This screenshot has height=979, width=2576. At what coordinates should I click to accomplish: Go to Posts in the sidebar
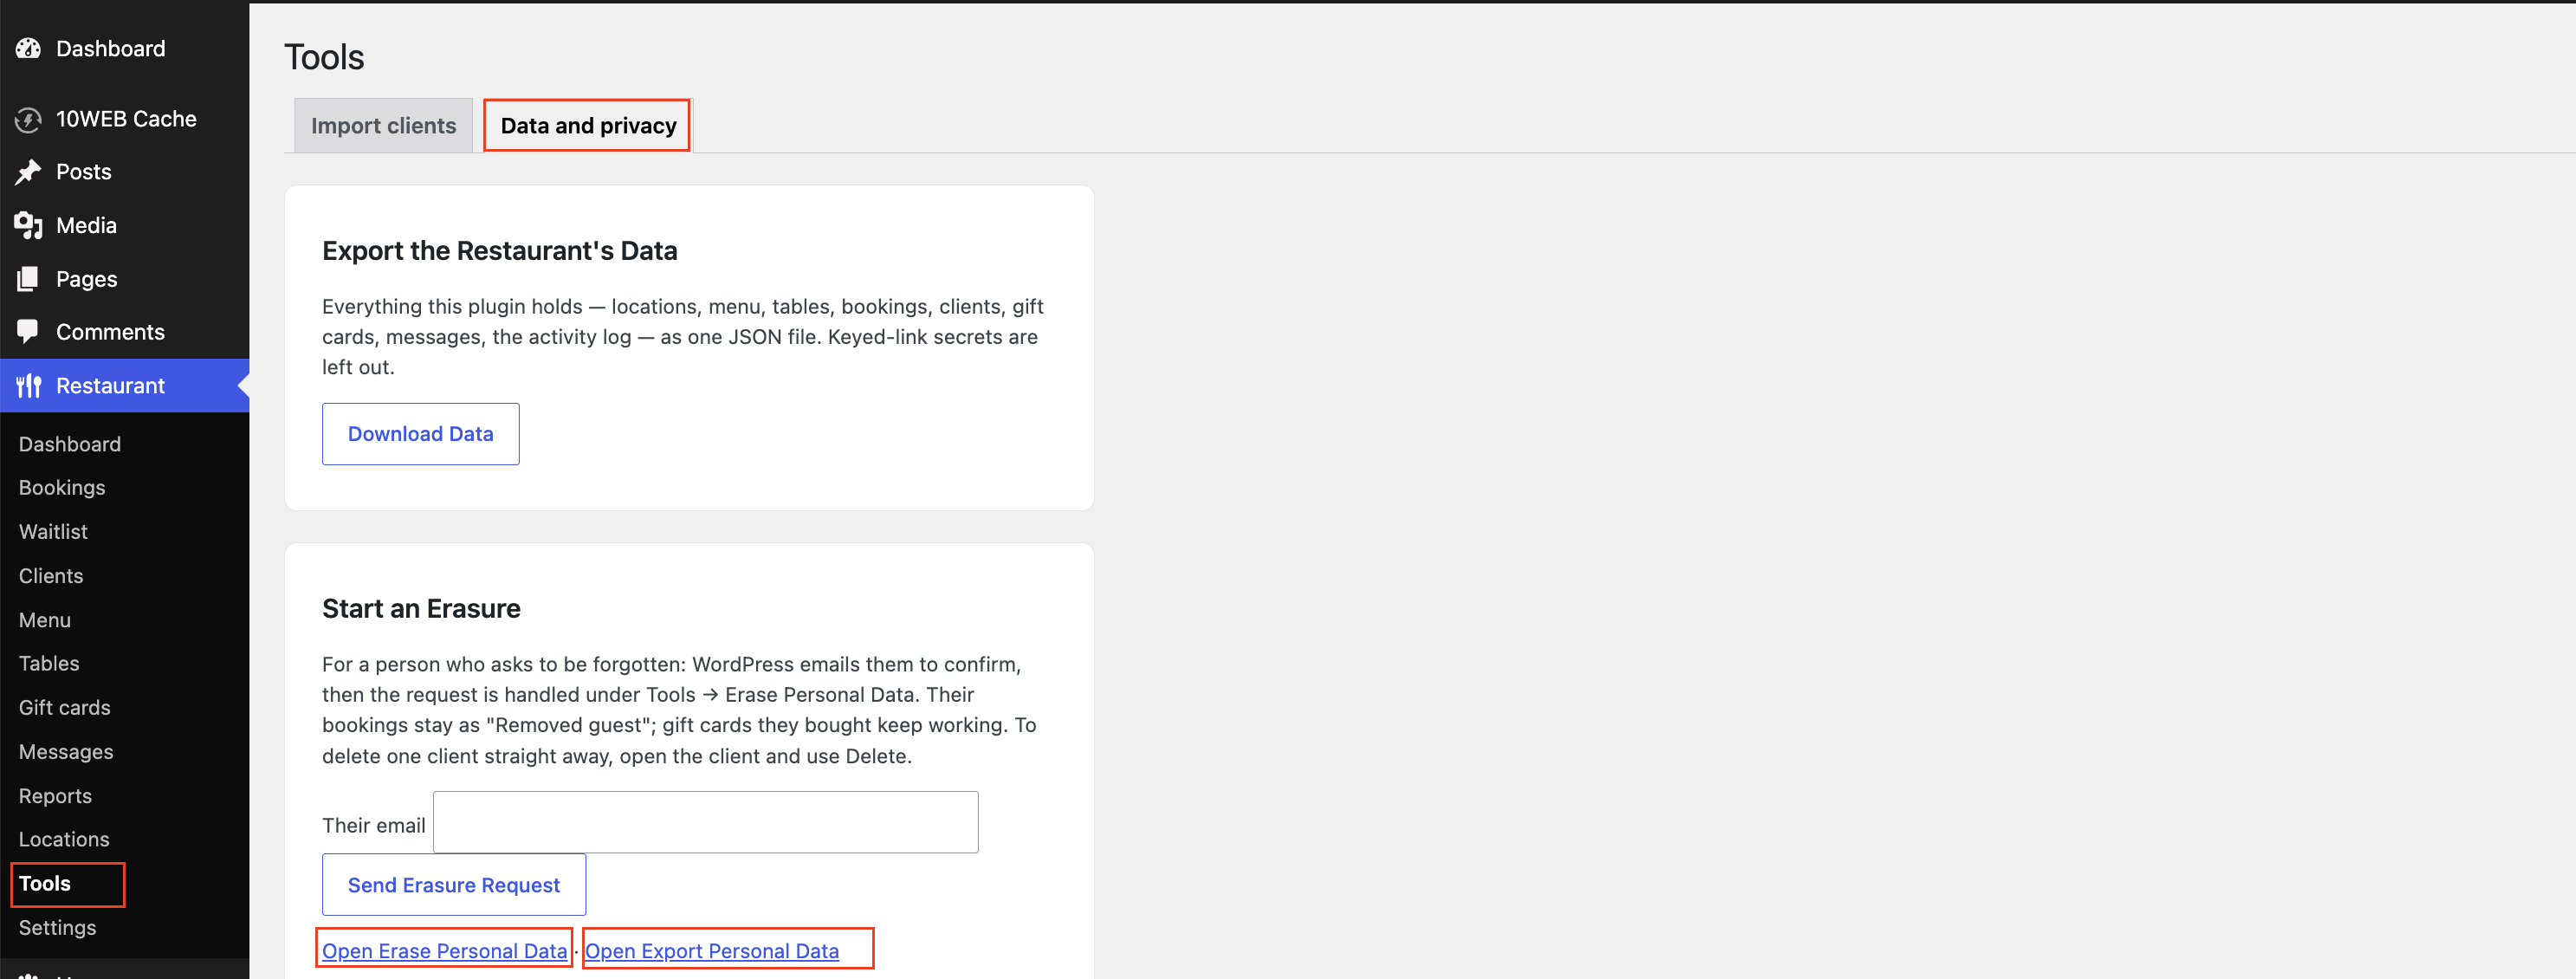coord(84,172)
